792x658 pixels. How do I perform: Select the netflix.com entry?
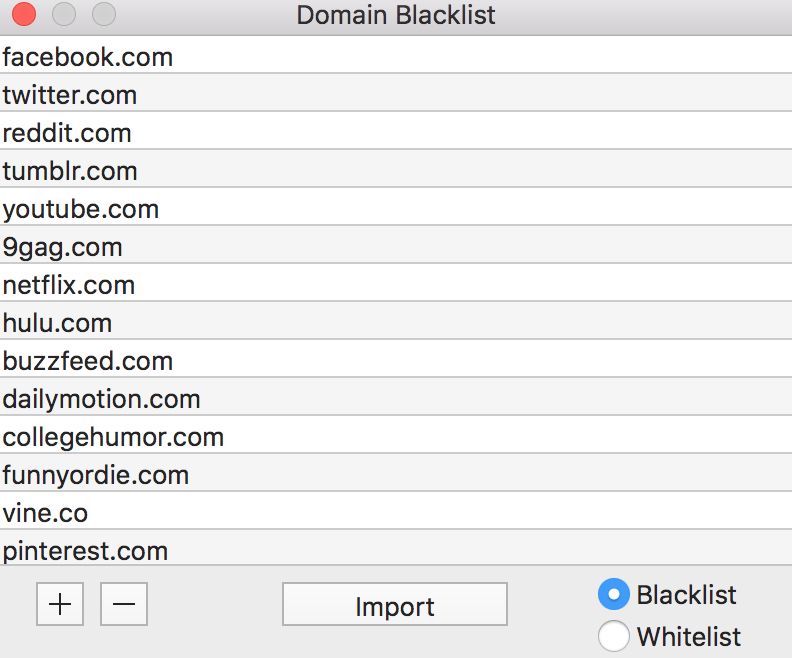(x=69, y=285)
